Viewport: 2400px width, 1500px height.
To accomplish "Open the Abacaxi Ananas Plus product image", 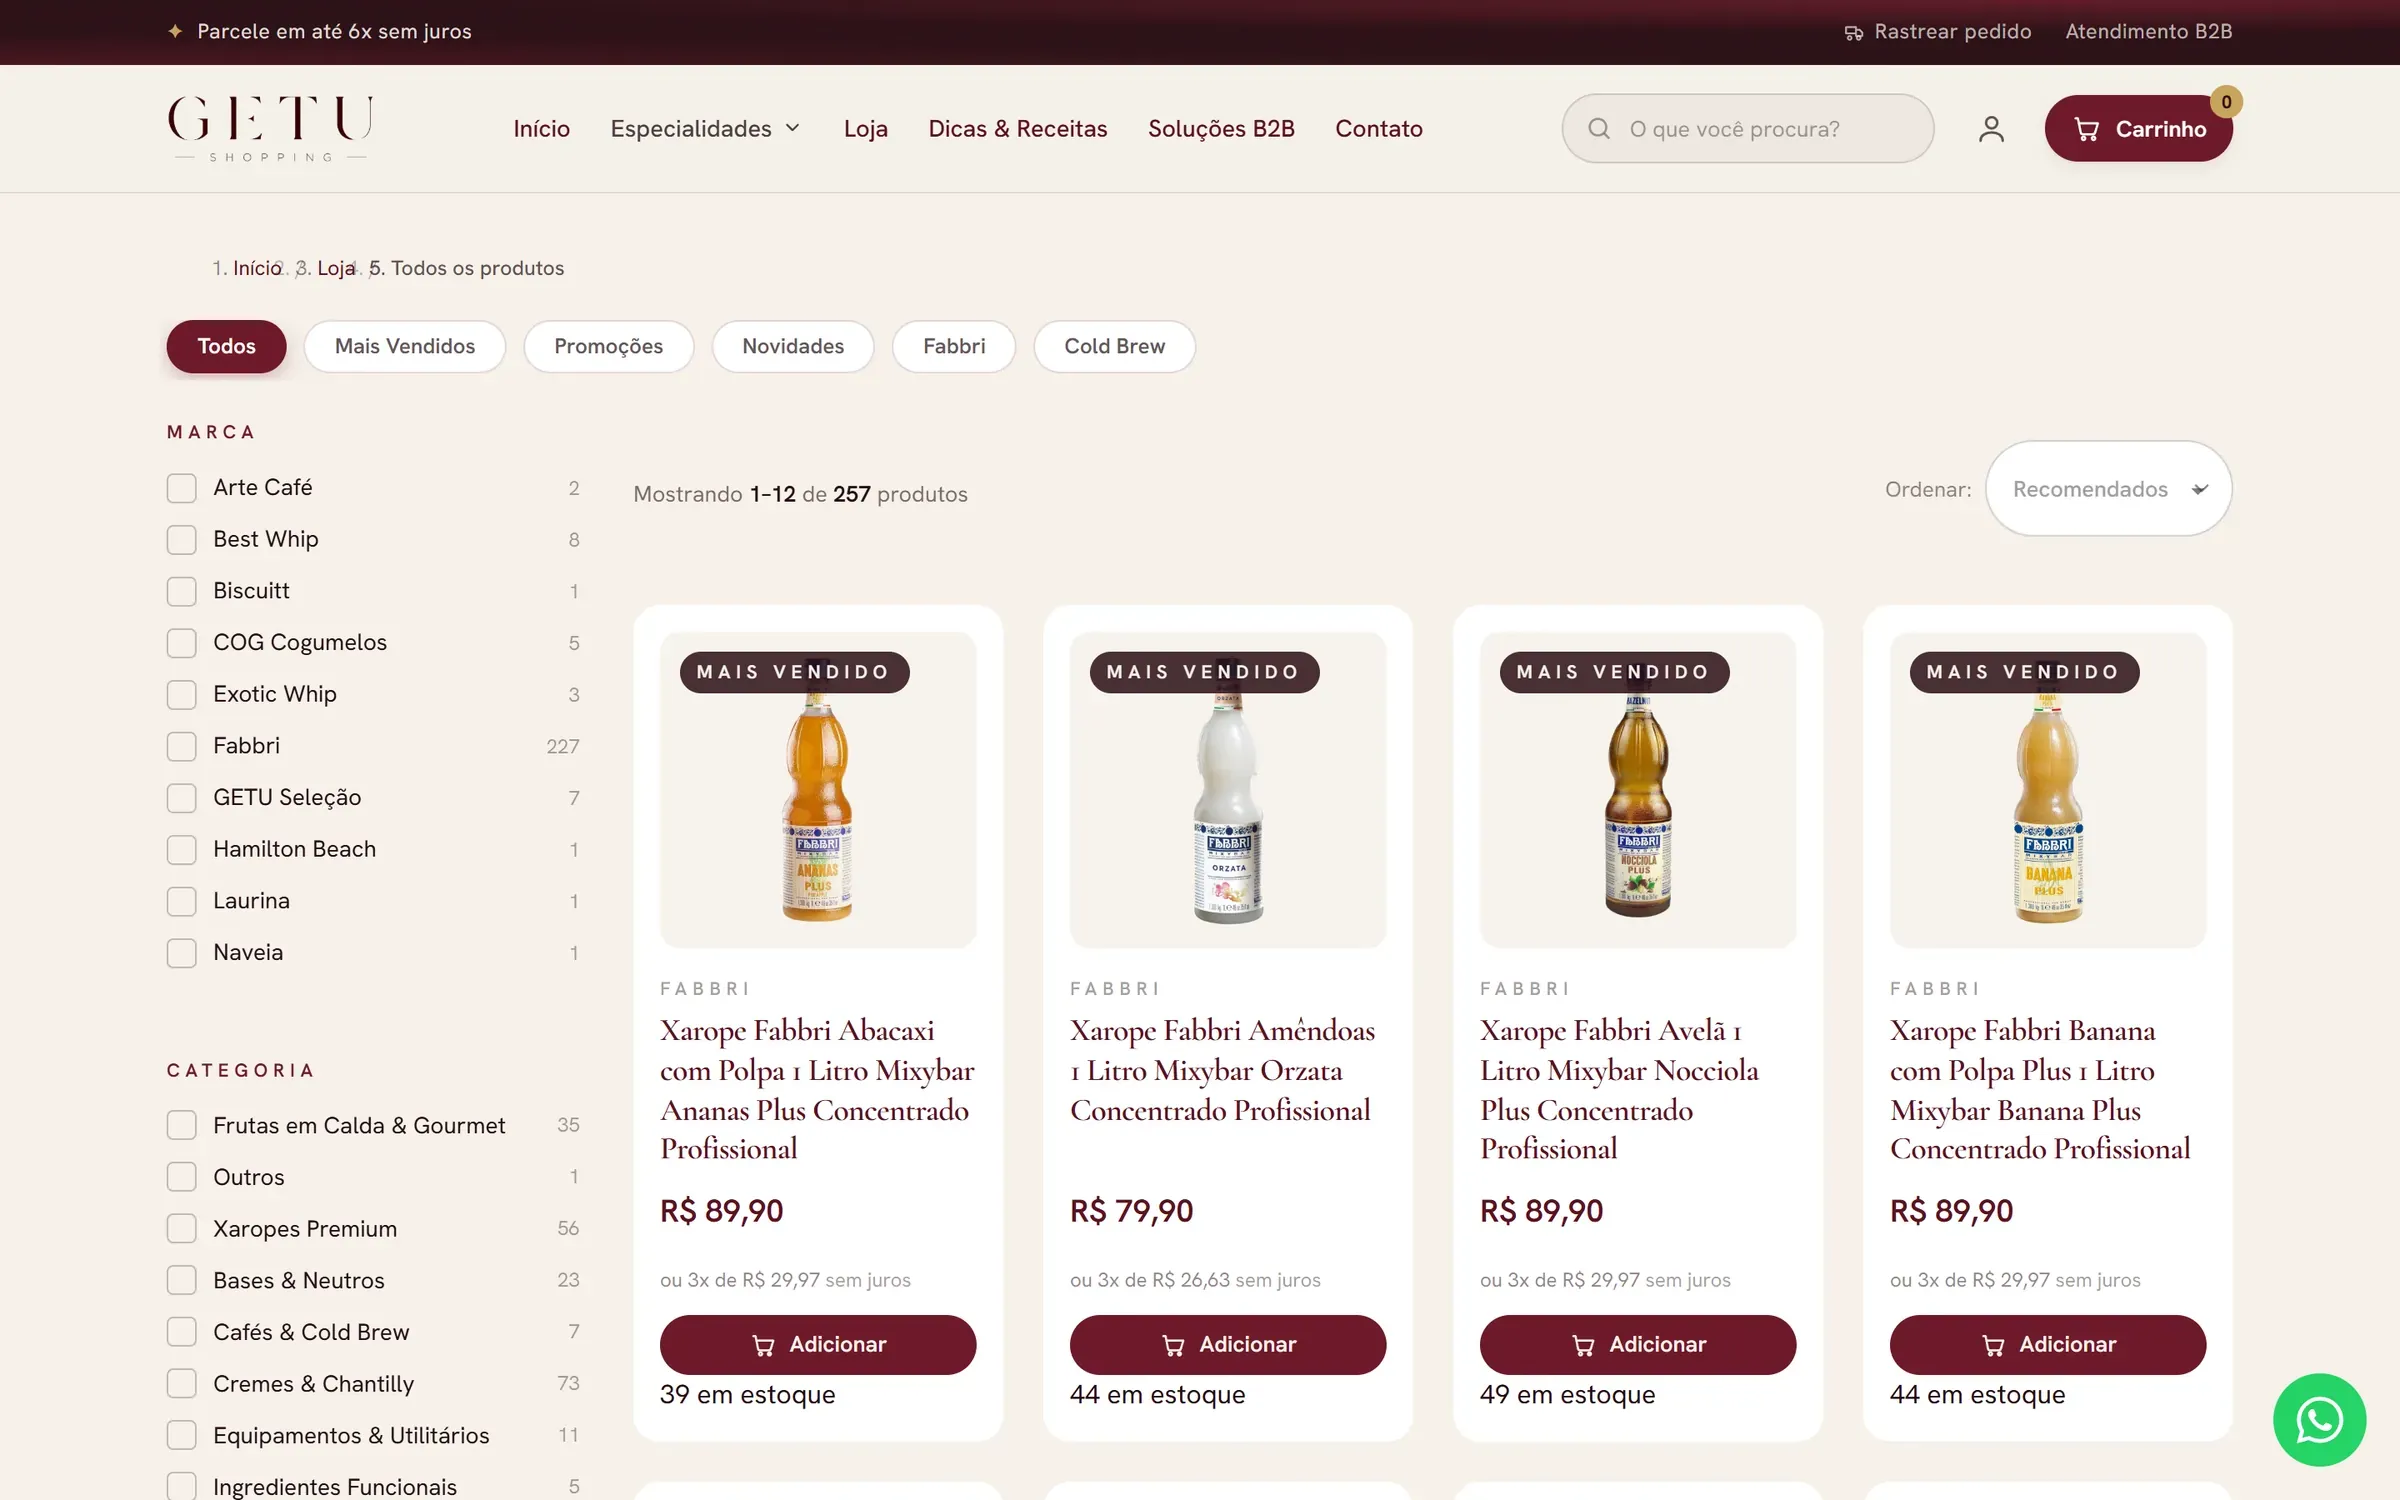I will (x=818, y=790).
